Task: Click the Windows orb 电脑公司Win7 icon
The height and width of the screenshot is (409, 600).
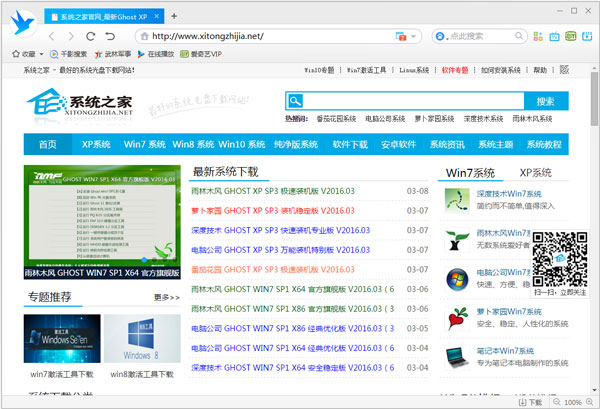Action: 457,279
